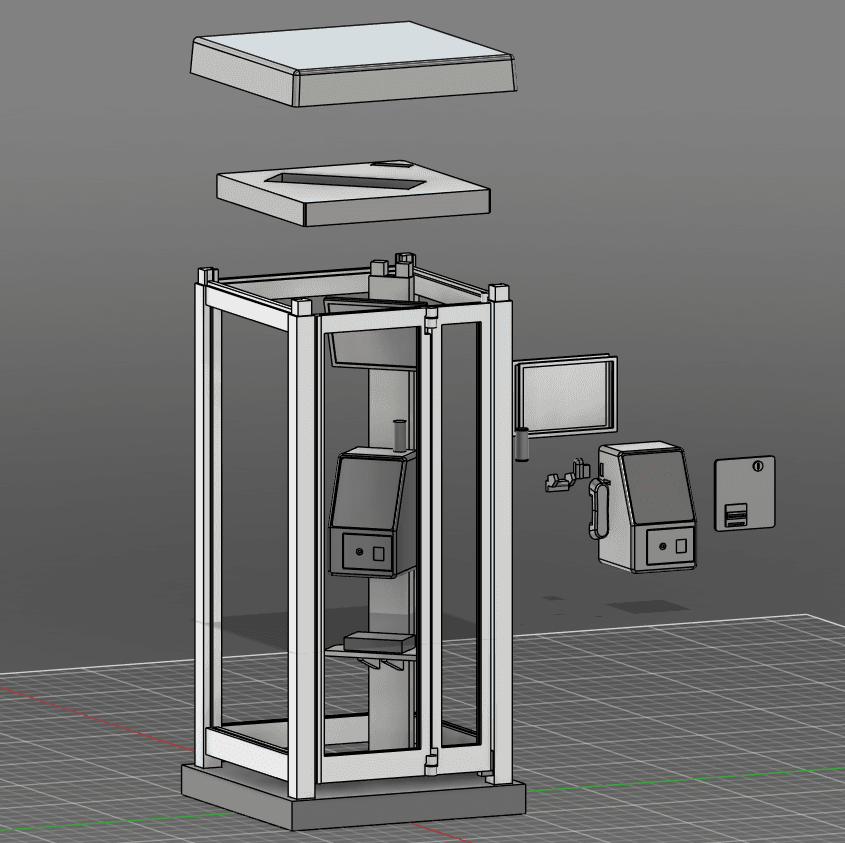Select the coin panel plate with keyhole
Viewport: 845px width, 843px height.
coord(745,493)
